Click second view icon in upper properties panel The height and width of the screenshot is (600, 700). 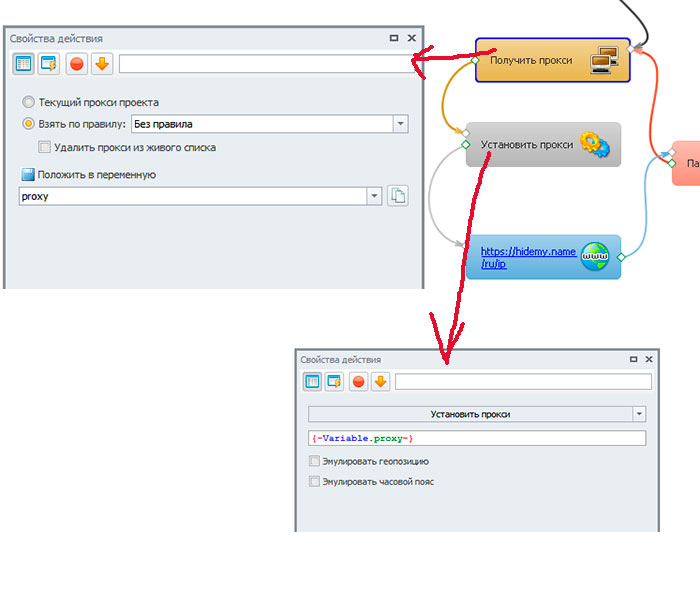49,64
